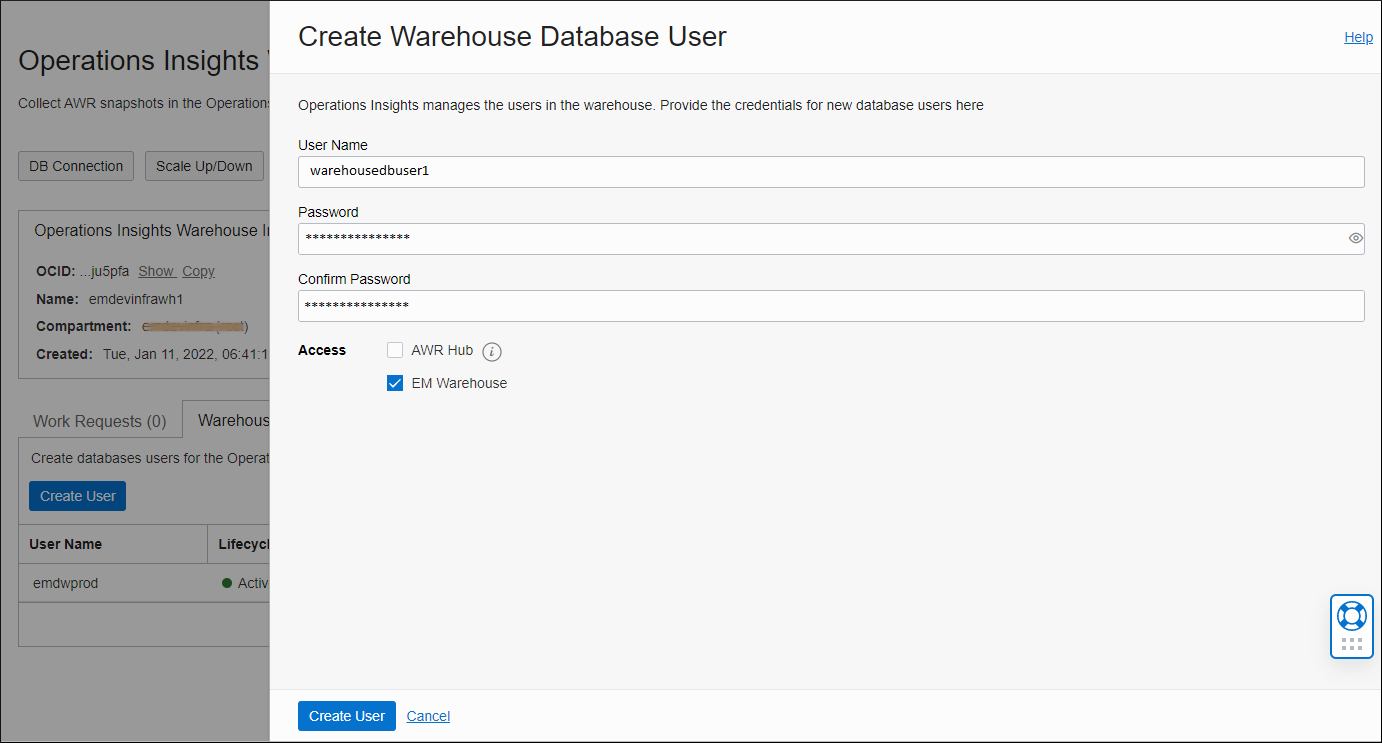The image size is (1382, 743).
Task: Click Create User in the left panel
Action: coord(77,495)
